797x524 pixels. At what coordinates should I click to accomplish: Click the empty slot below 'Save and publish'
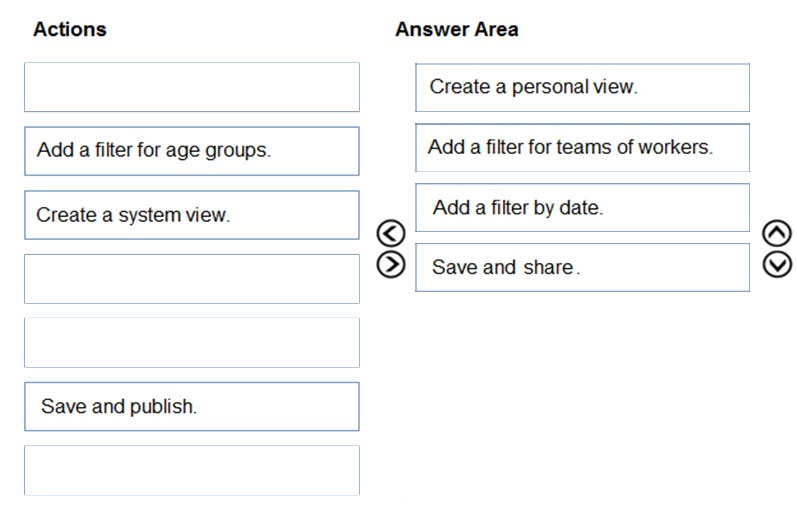[192, 471]
